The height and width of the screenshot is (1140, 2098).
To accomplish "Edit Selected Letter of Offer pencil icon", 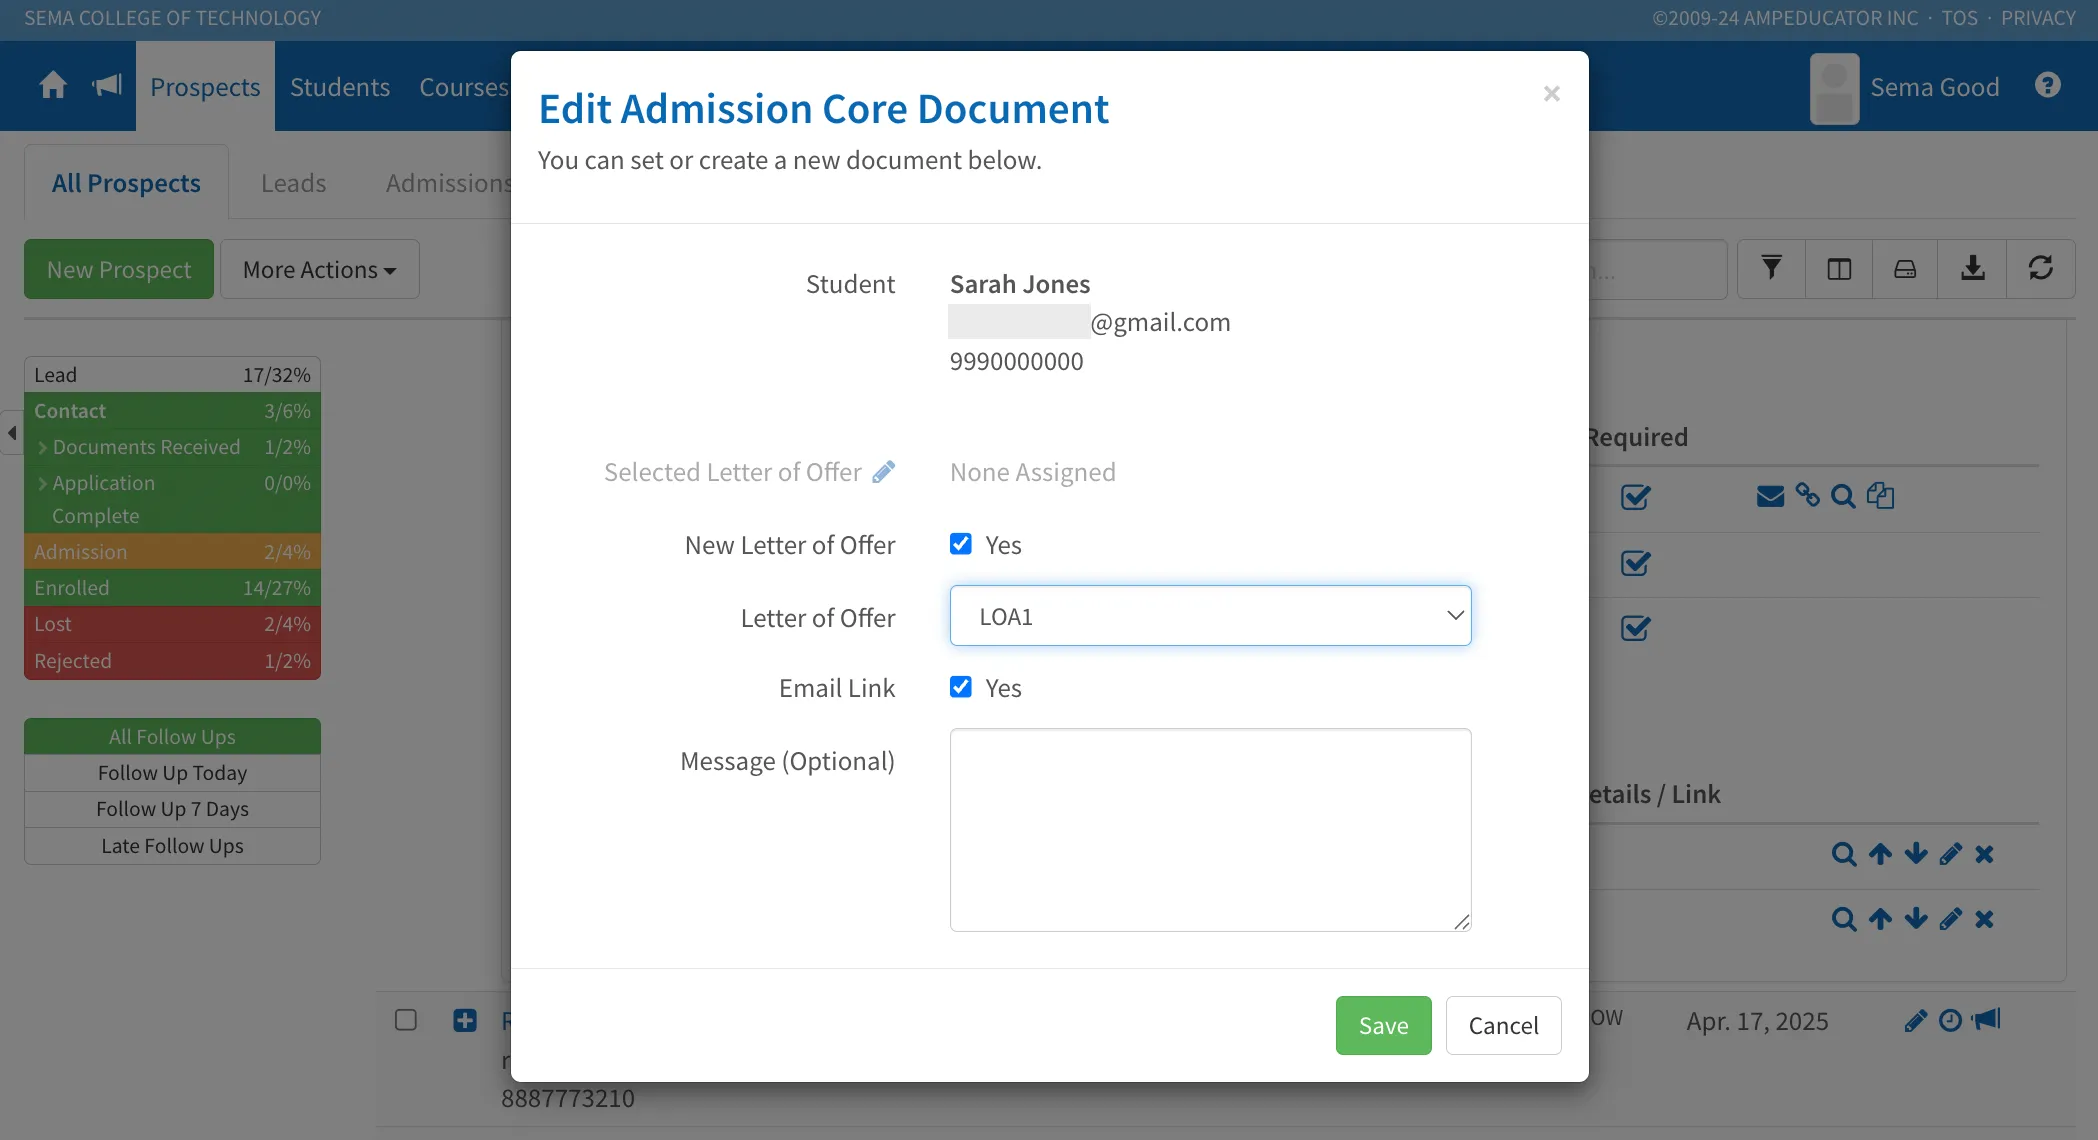I will tap(883, 472).
